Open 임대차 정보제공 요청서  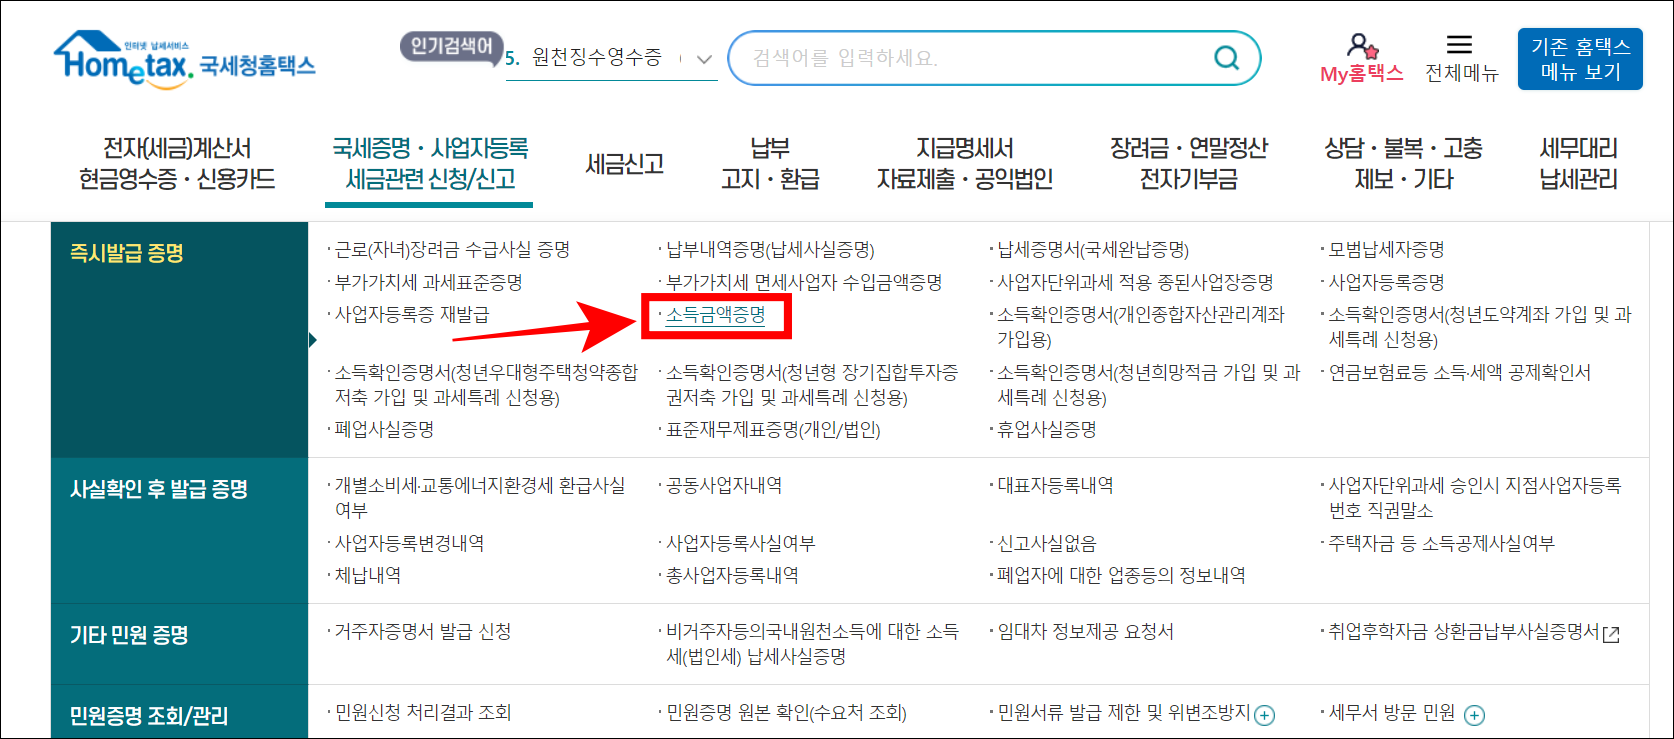[1085, 632]
